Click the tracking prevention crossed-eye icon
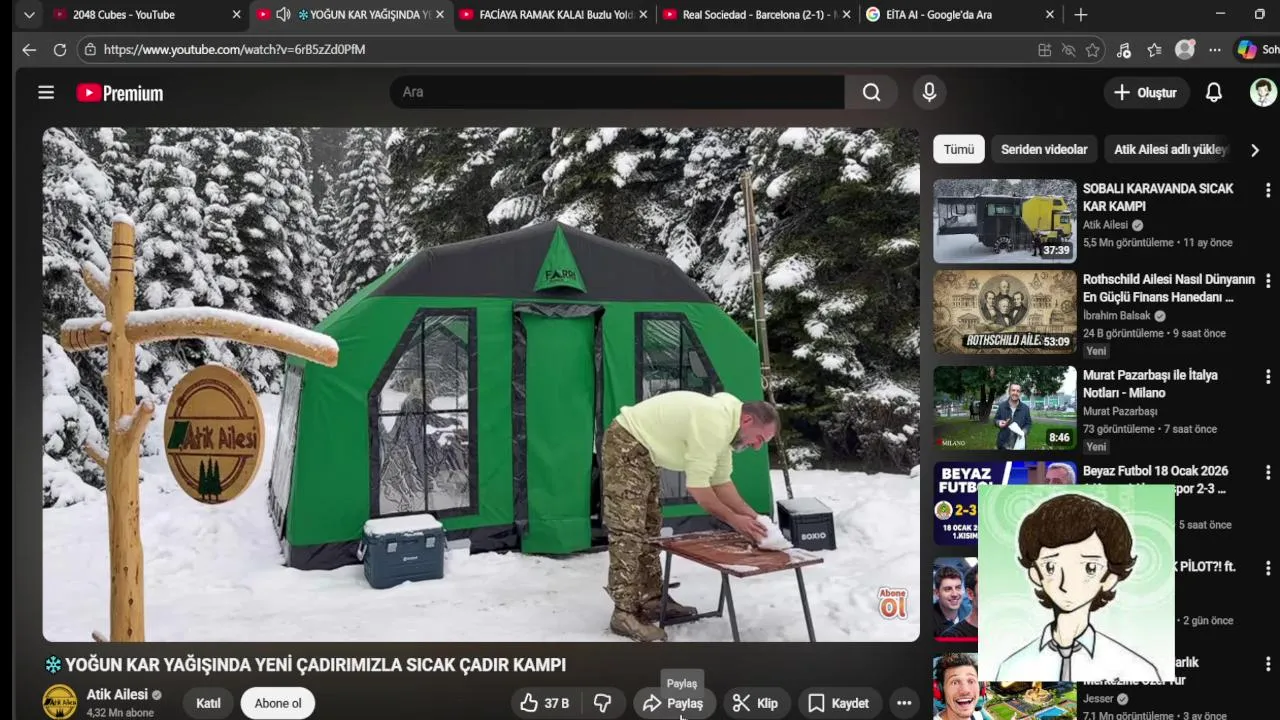This screenshot has width=1280, height=720. [1068, 50]
